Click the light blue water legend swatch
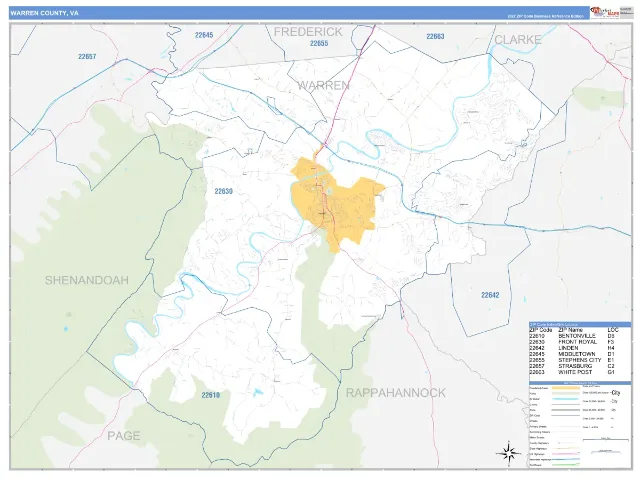The width and height of the screenshot is (640, 480). [565, 399]
